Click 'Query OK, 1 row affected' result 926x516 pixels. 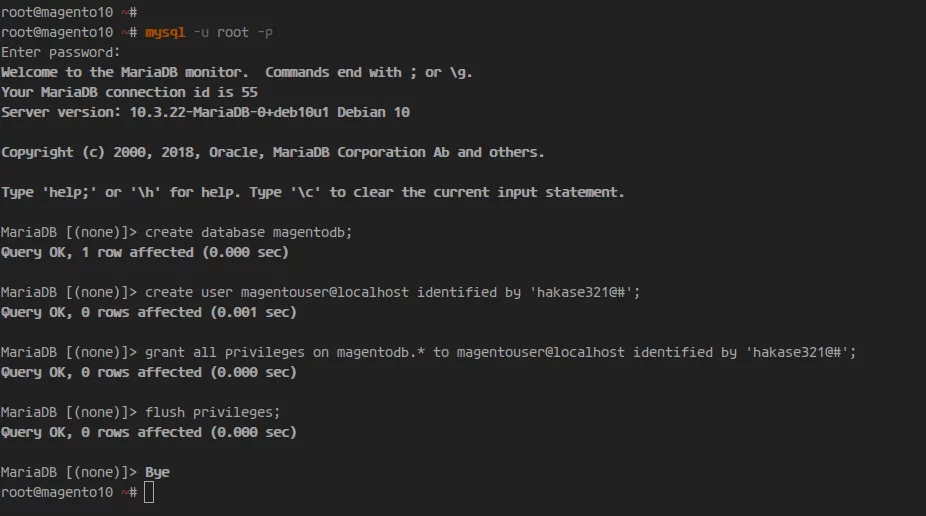[x=97, y=253]
